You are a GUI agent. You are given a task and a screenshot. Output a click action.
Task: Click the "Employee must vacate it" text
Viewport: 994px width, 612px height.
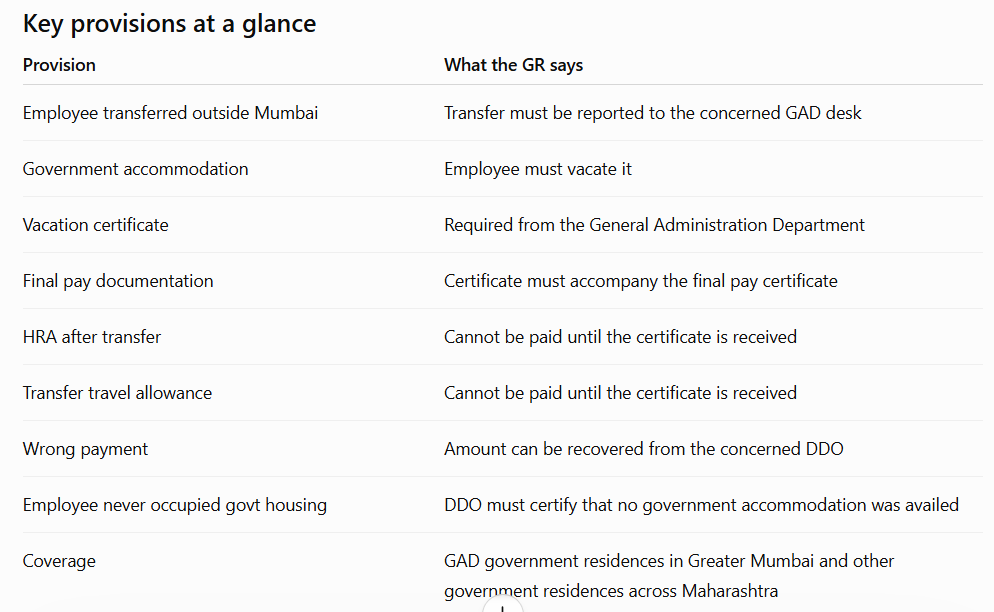538,169
